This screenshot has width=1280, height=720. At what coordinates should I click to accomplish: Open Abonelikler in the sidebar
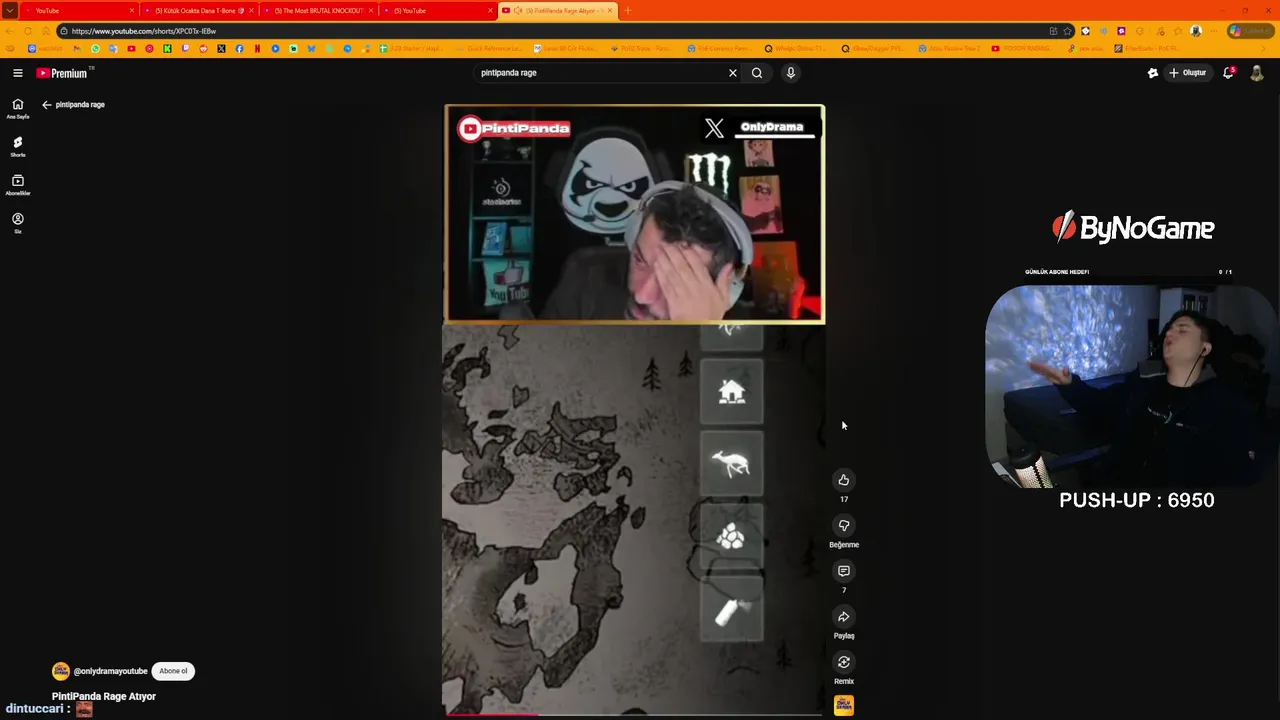[18, 185]
